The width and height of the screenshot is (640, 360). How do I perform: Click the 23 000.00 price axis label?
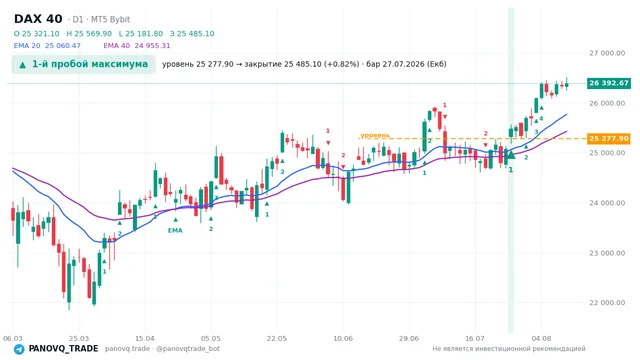click(x=607, y=253)
